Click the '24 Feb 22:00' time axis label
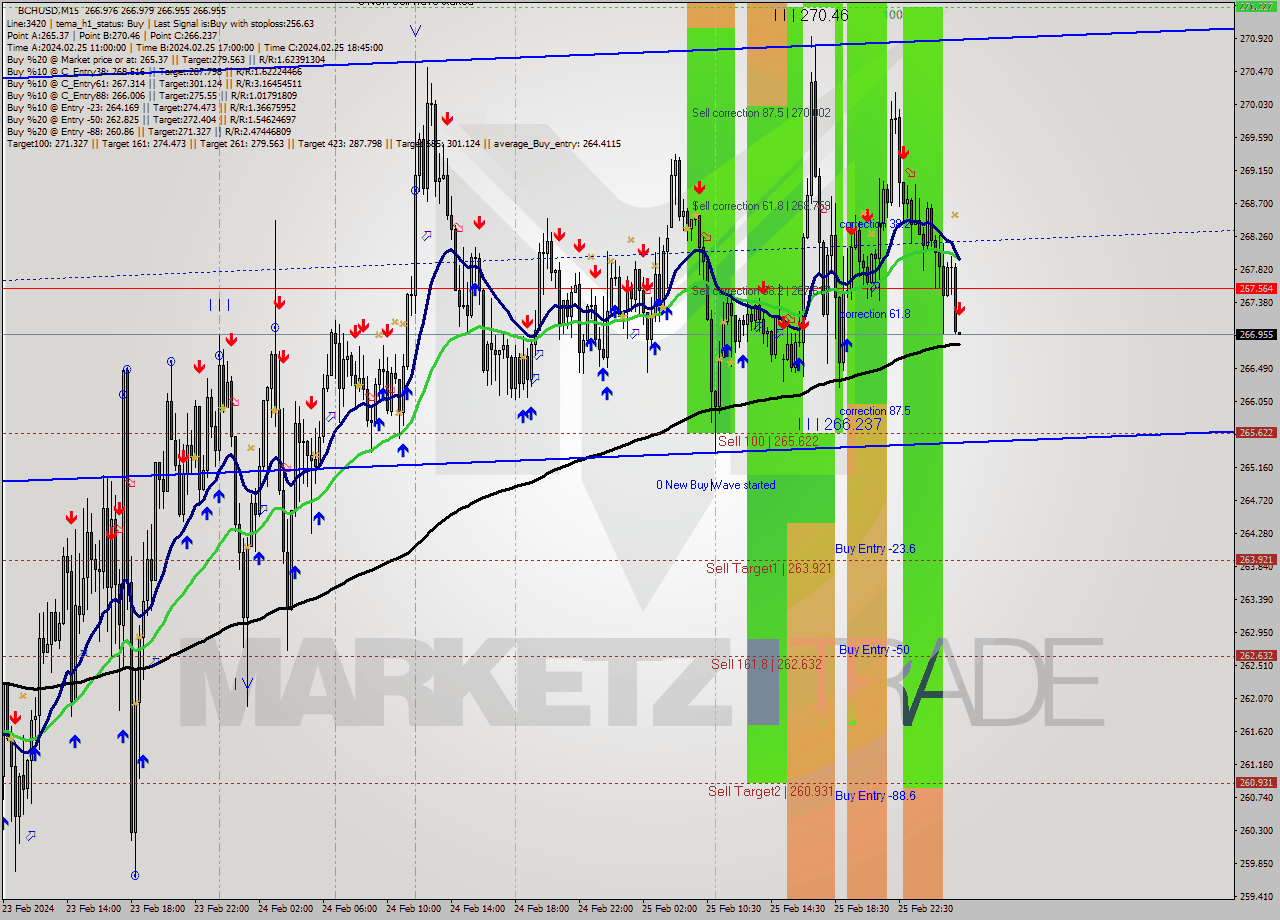This screenshot has height=920, width=1280. point(605,909)
